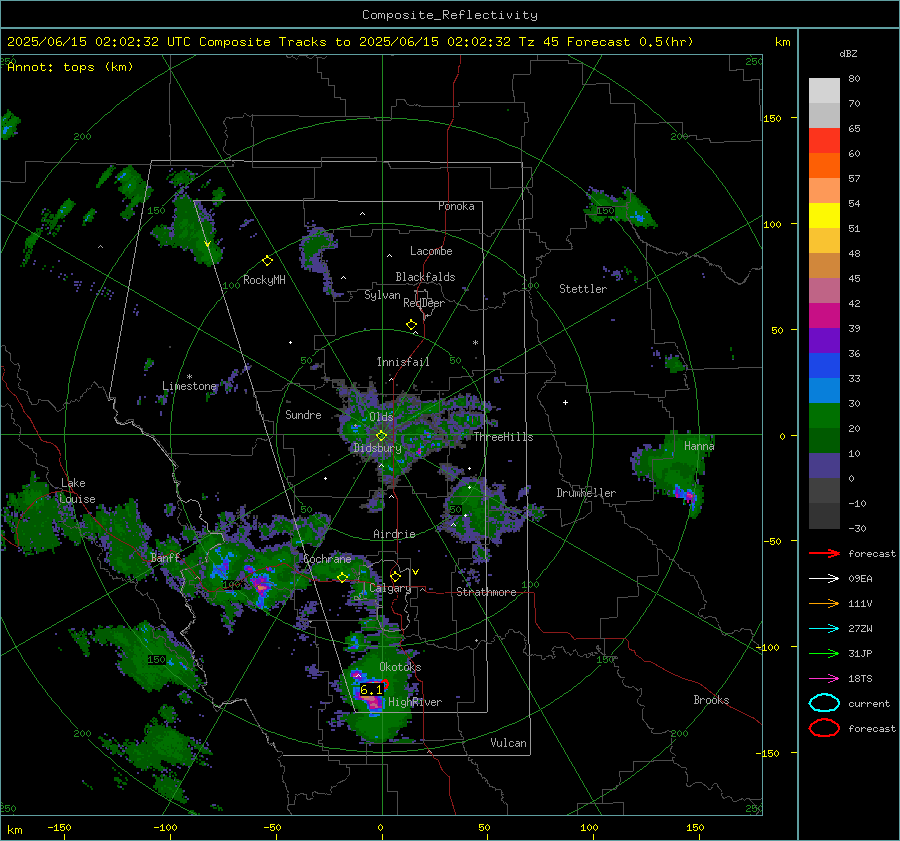Click the Innisfail label

click(x=403, y=362)
